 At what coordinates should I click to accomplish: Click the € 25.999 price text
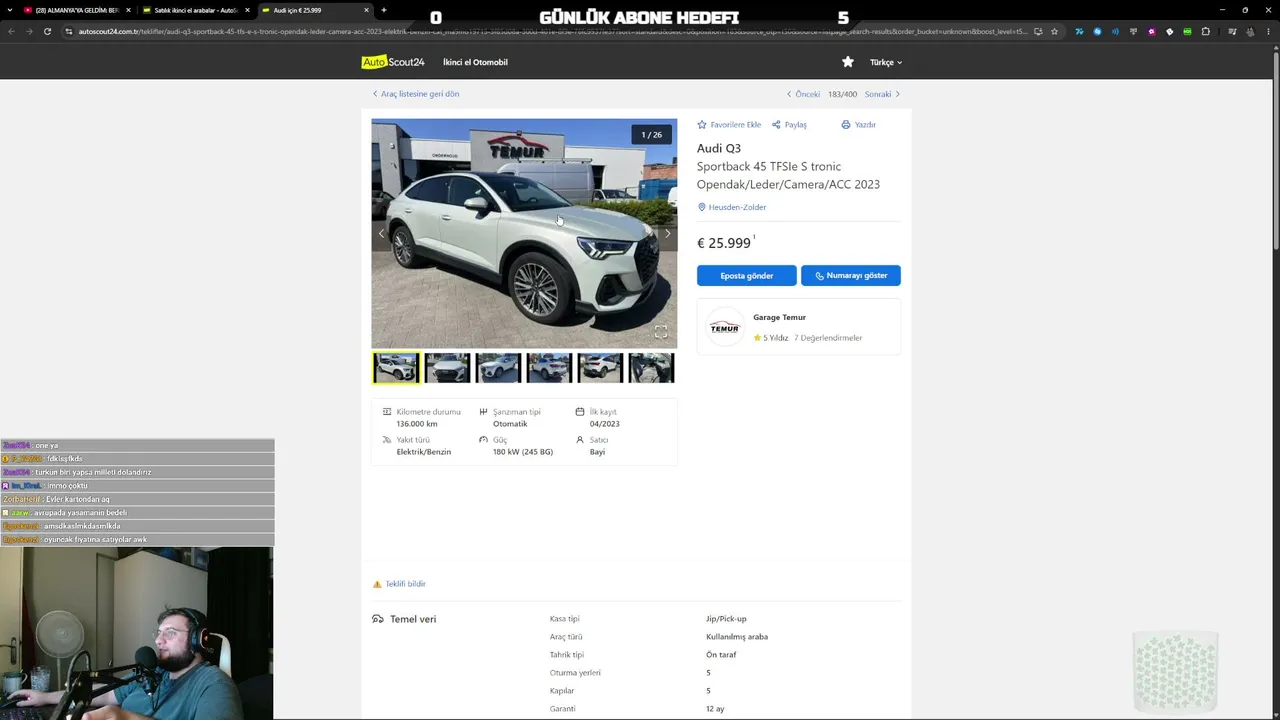point(724,243)
